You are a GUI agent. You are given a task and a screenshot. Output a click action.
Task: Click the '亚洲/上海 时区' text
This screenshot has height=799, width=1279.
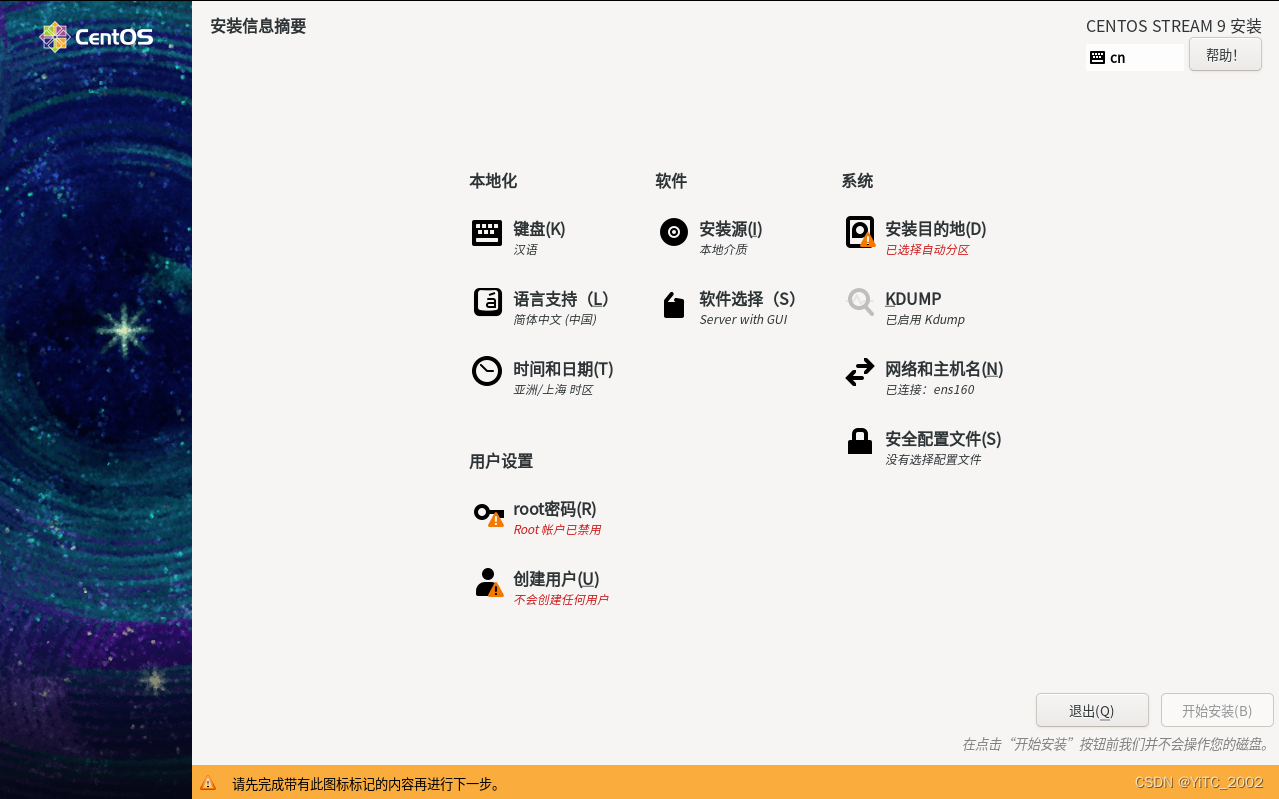[x=553, y=390]
